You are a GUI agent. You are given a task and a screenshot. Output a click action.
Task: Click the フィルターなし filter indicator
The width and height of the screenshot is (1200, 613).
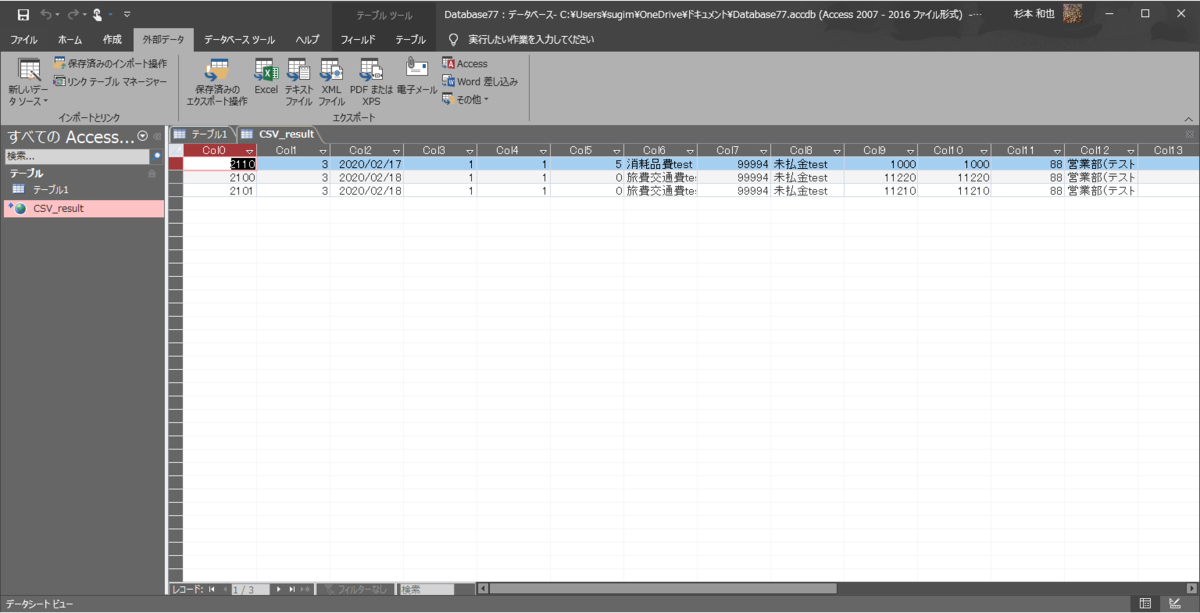click(x=355, y=590)
